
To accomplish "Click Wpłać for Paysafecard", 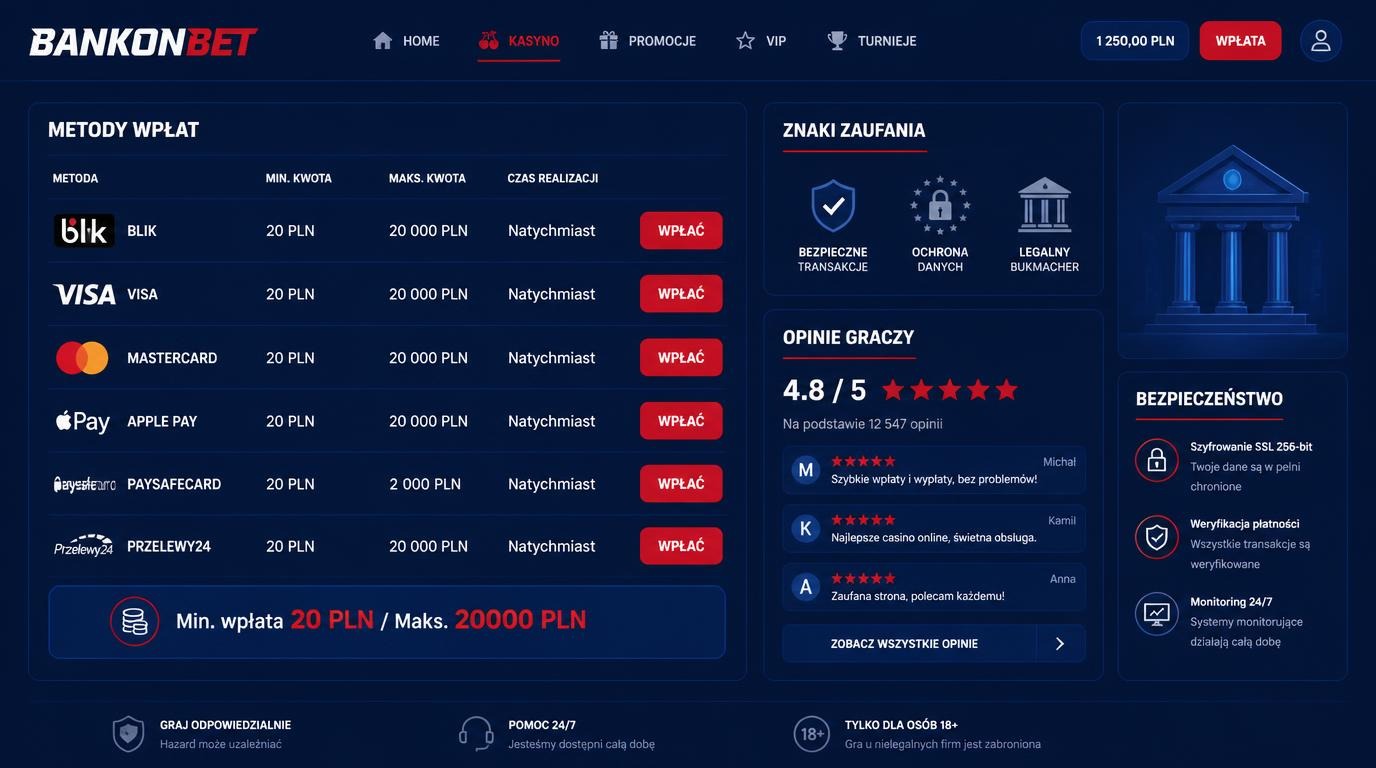I will (681, 484).
